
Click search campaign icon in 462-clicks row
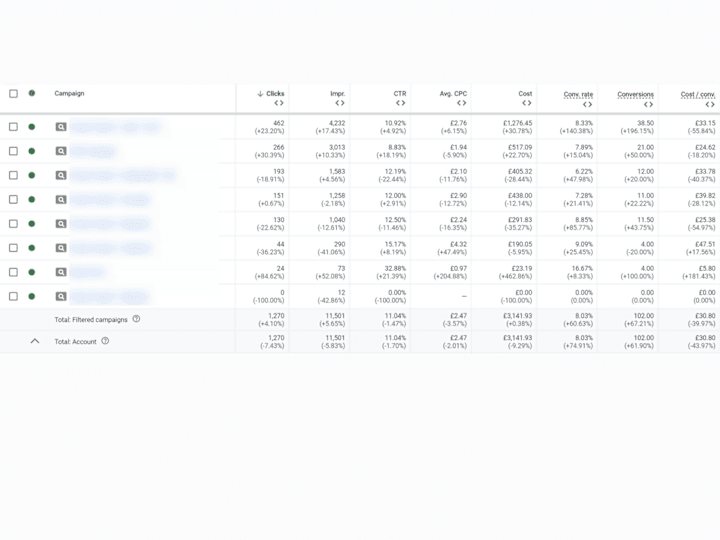[61, 127]
